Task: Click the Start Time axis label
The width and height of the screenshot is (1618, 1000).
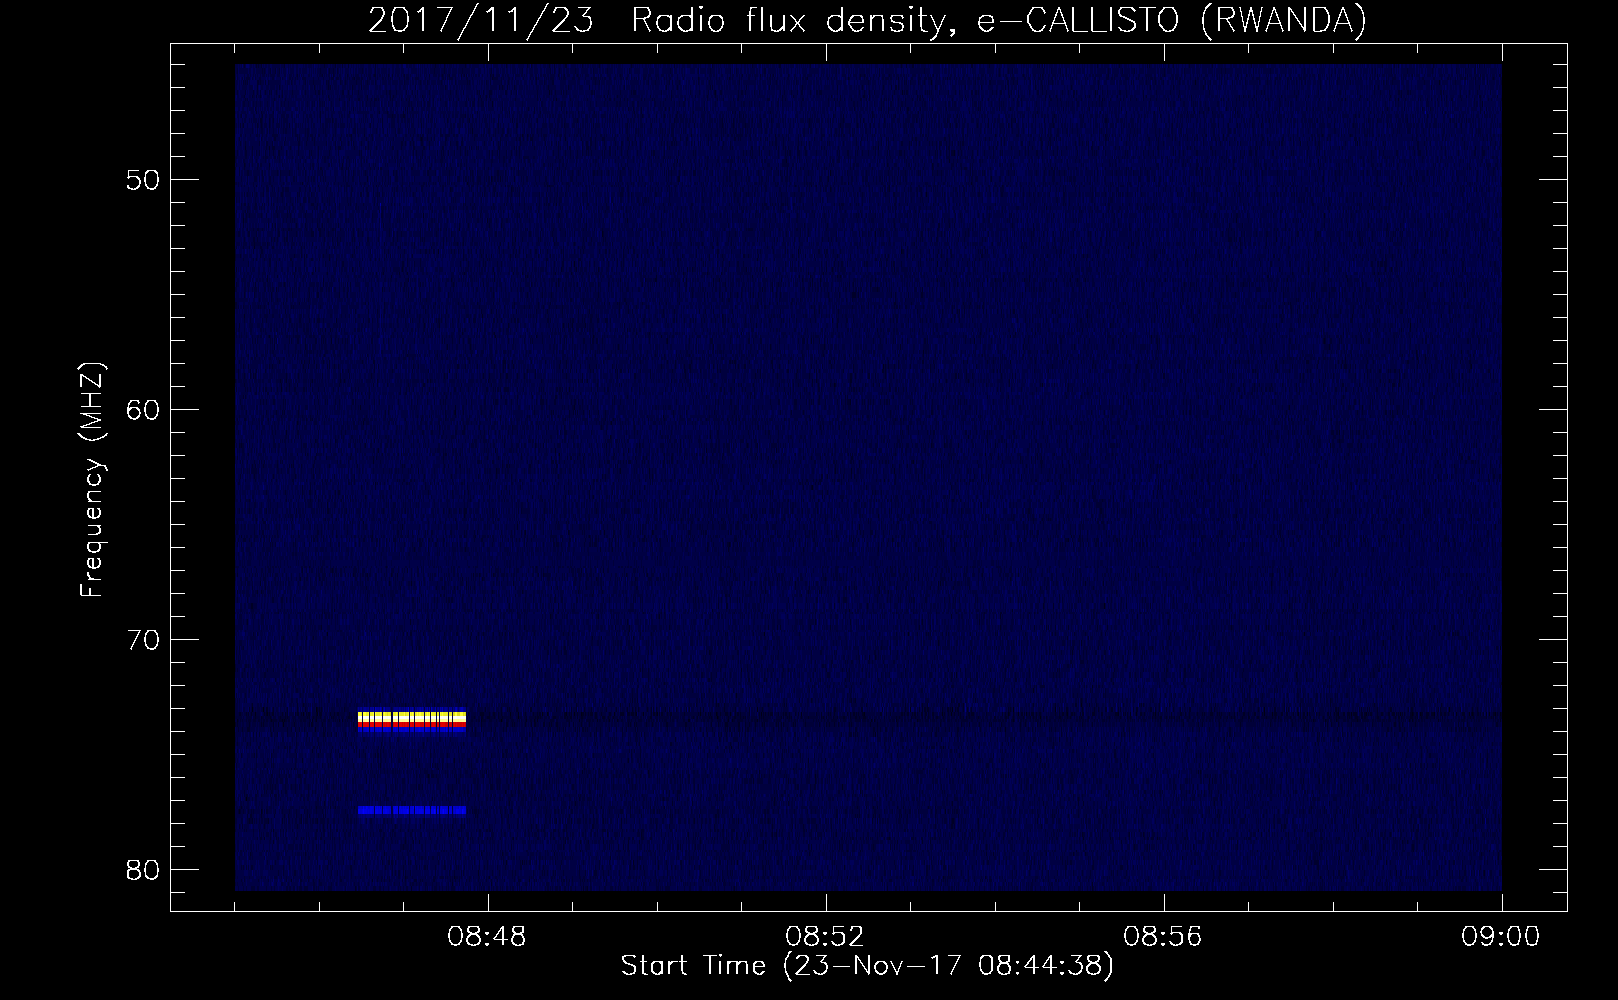Action: [867, 966]
